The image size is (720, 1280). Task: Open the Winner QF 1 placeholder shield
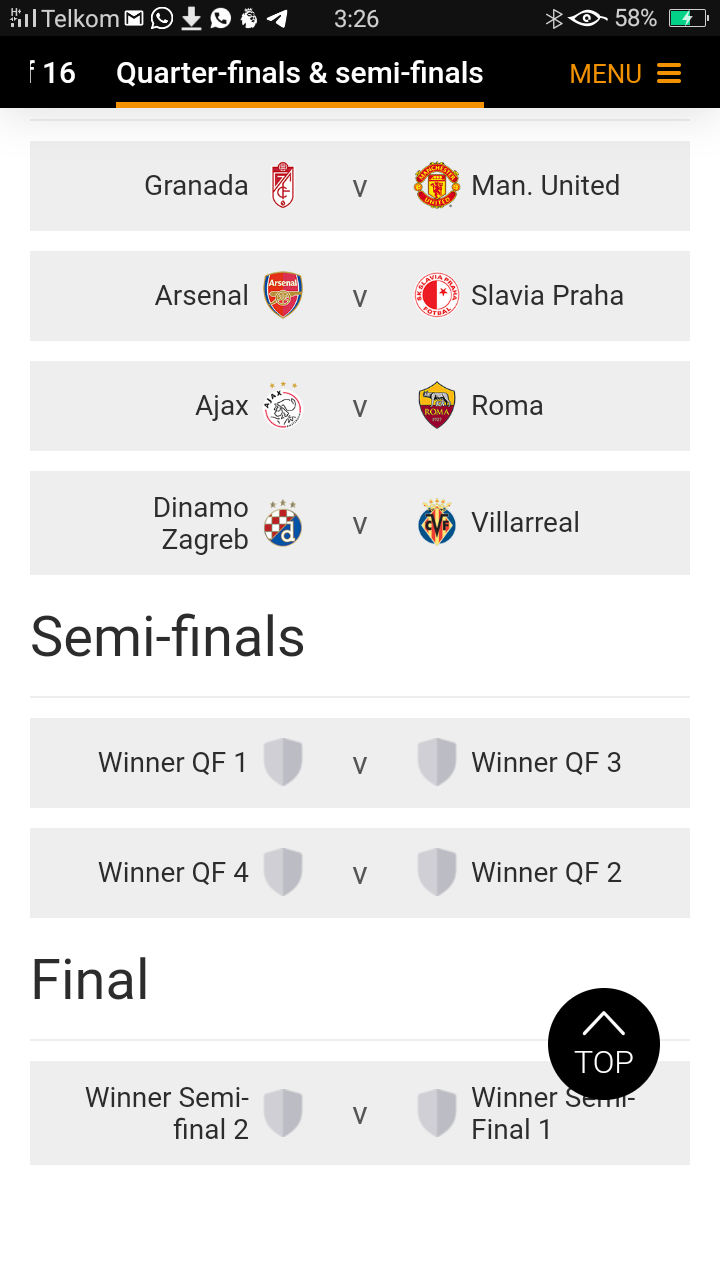pos(283,762)
